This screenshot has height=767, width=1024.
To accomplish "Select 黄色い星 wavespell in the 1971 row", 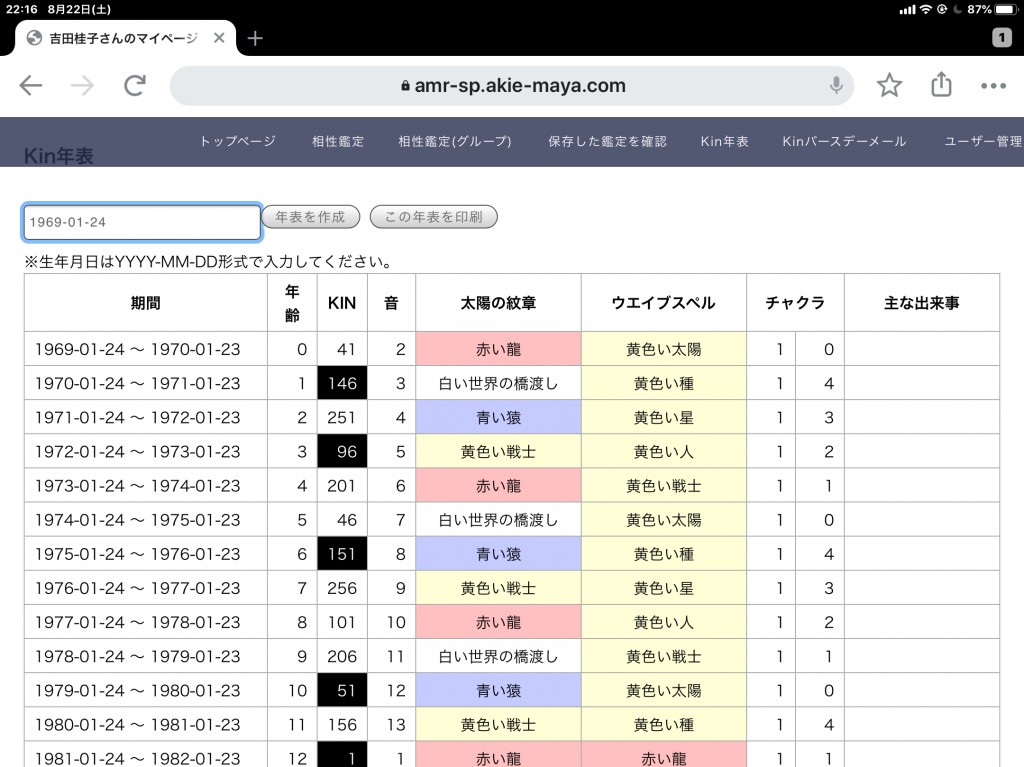I will [x=664, y=417].
